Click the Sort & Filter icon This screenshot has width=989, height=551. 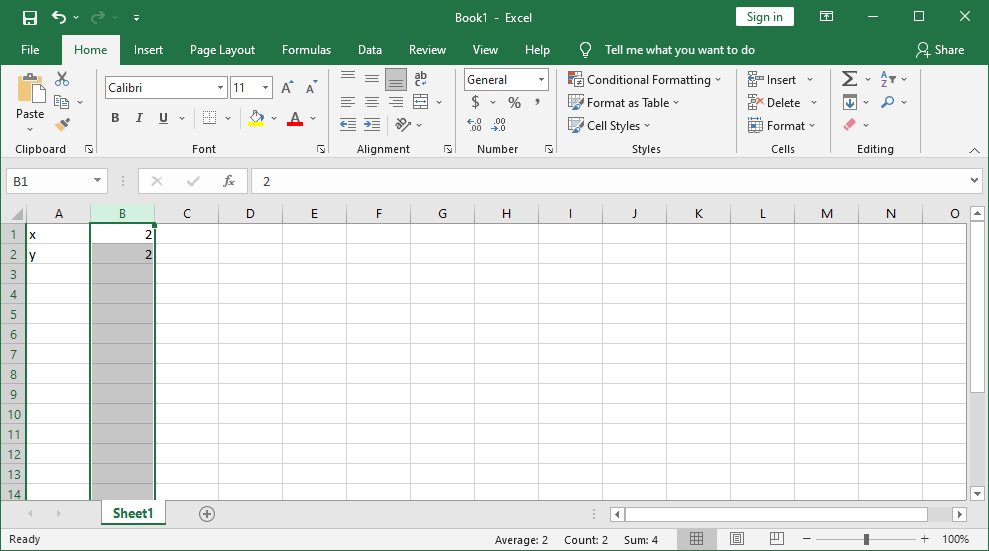(x=888, y=79)
